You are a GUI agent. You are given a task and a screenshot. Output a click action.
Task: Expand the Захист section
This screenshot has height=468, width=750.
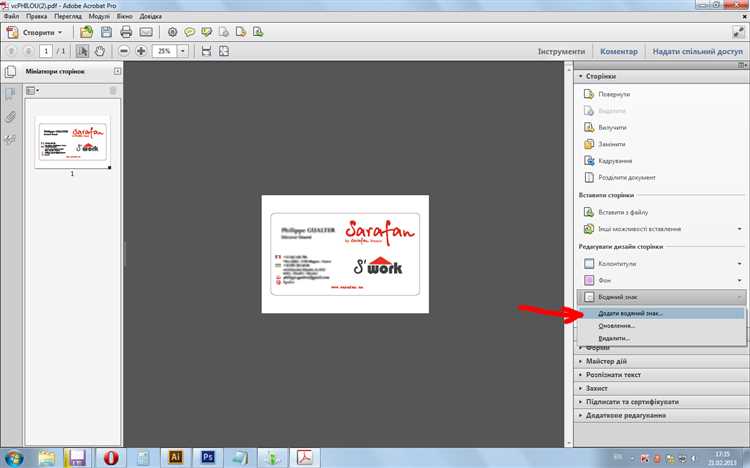[661, 388]
